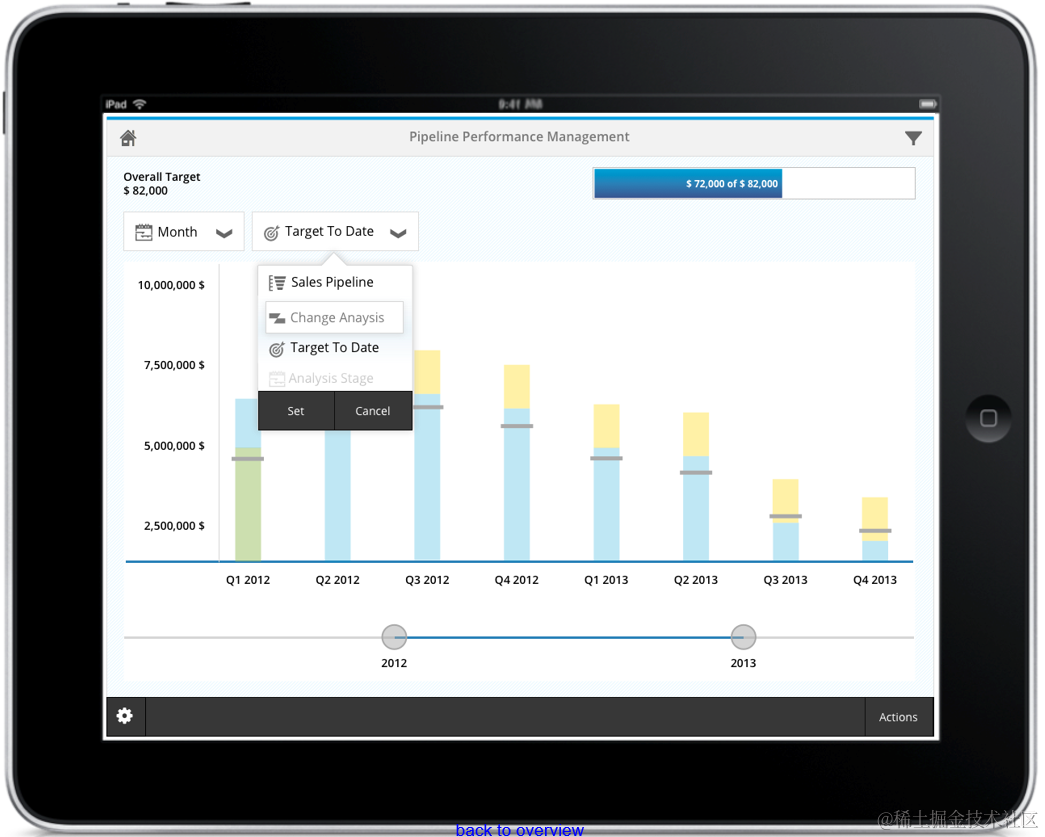This screenshot has width=1045, height=837.
Task: Expand the Month chevron arrow
Action: pyautogui.click(x=225, y=233)
